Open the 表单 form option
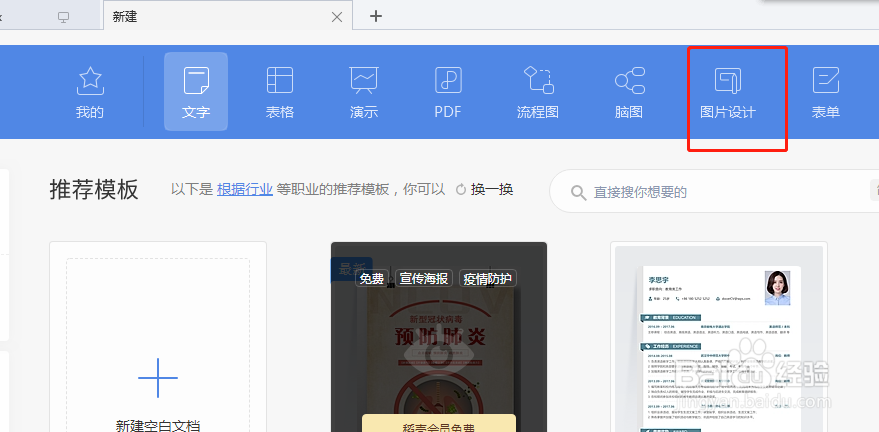 pyautogui.click(x=826, y=92)
